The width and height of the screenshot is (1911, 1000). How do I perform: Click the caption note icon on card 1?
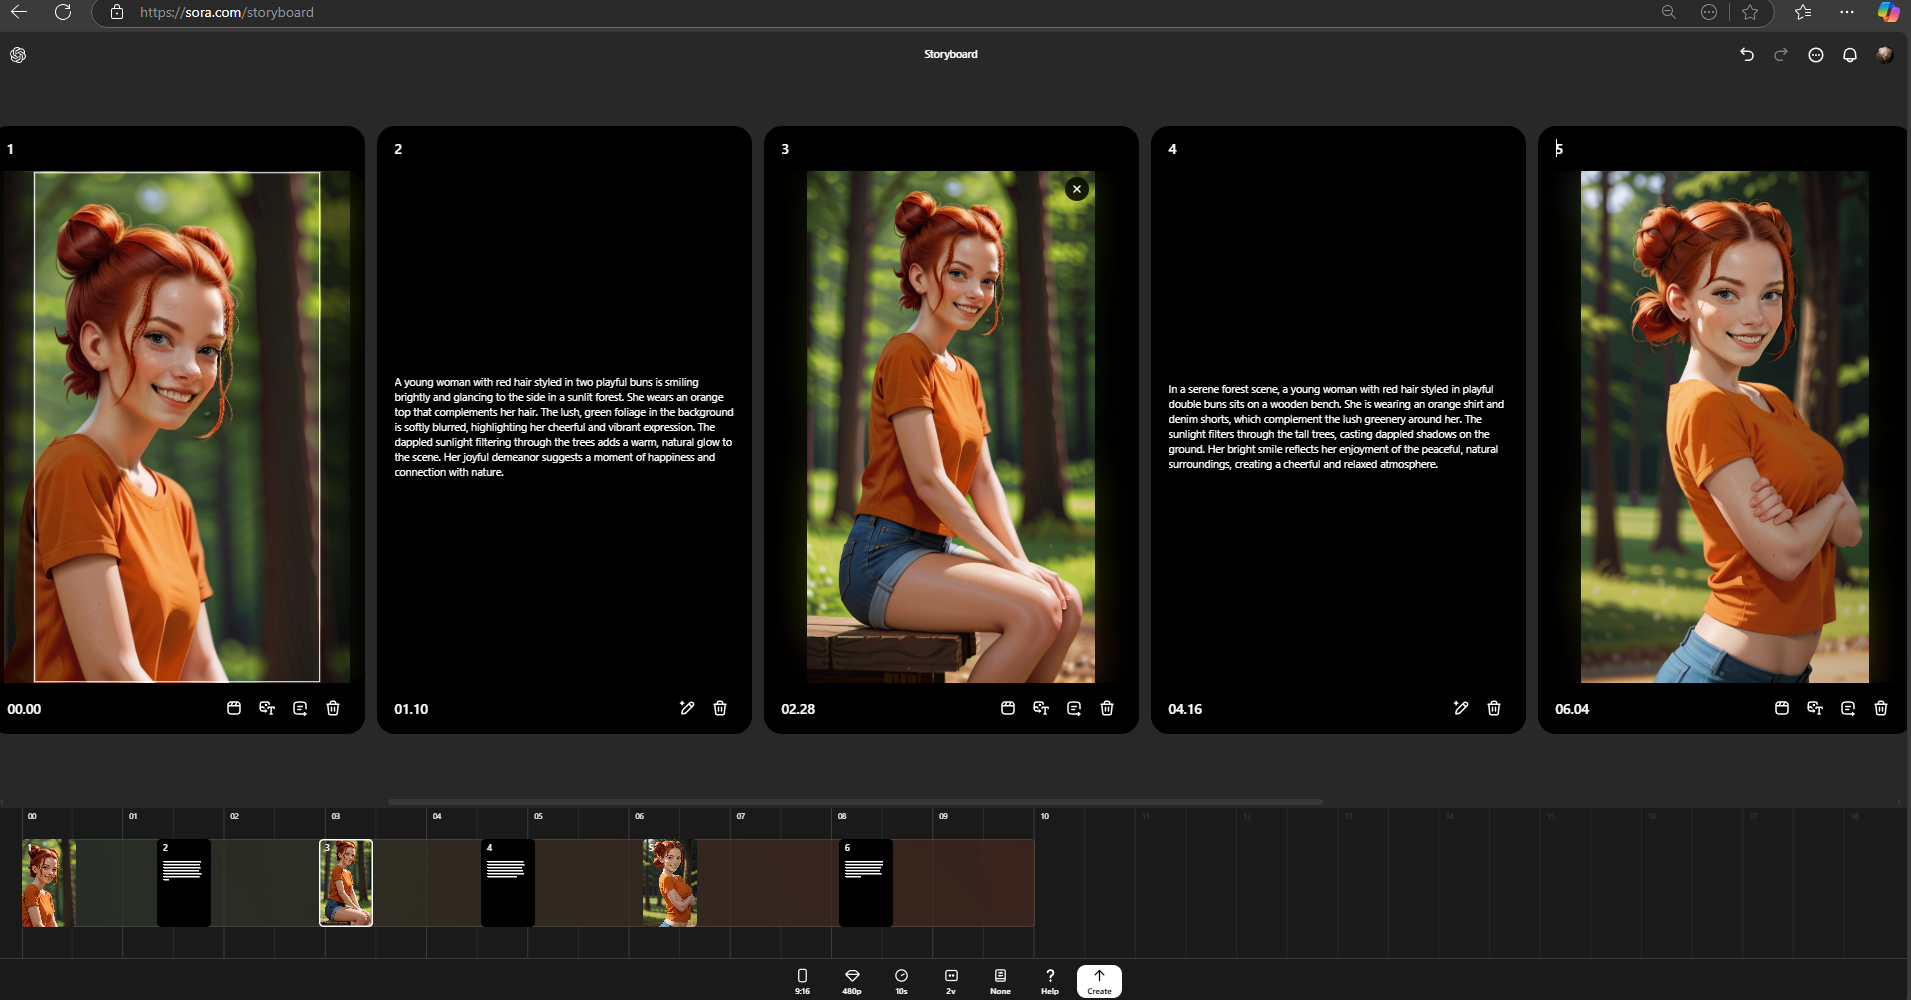(x=300, y=708)
